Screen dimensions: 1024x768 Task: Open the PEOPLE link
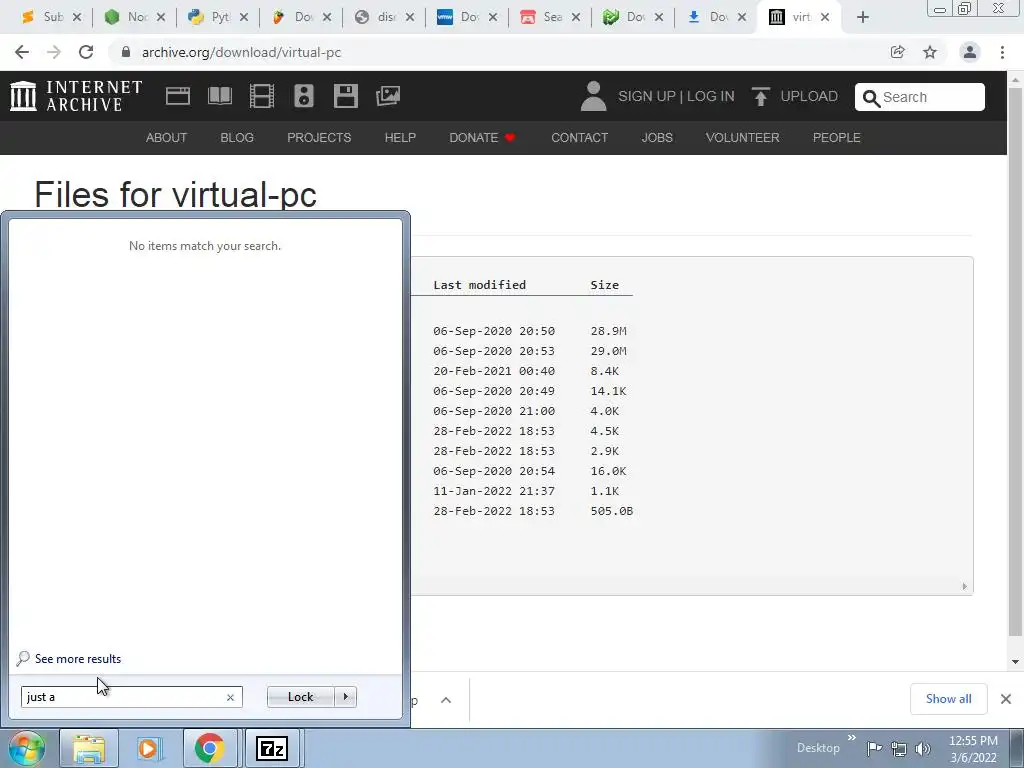(x=837, y=138)
